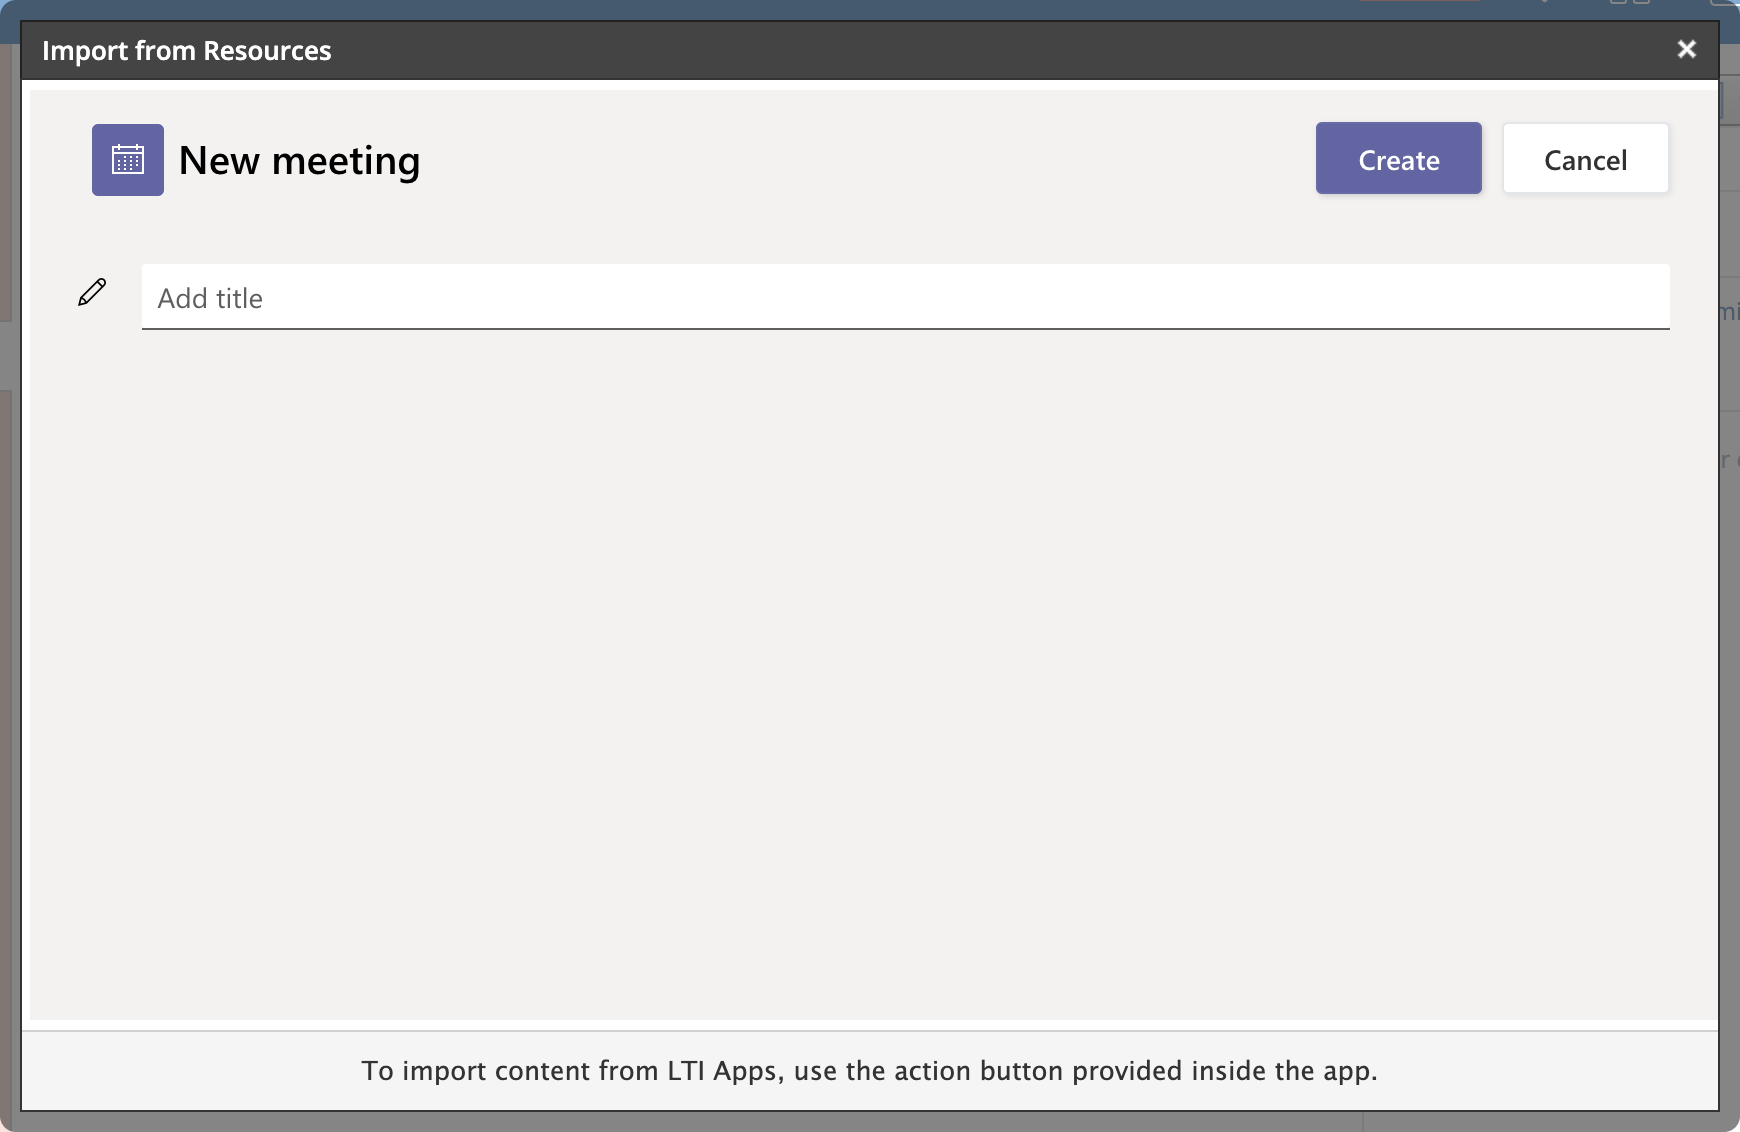
Task: Click the Import from Resources title text
Action: [x=187, y=51]
